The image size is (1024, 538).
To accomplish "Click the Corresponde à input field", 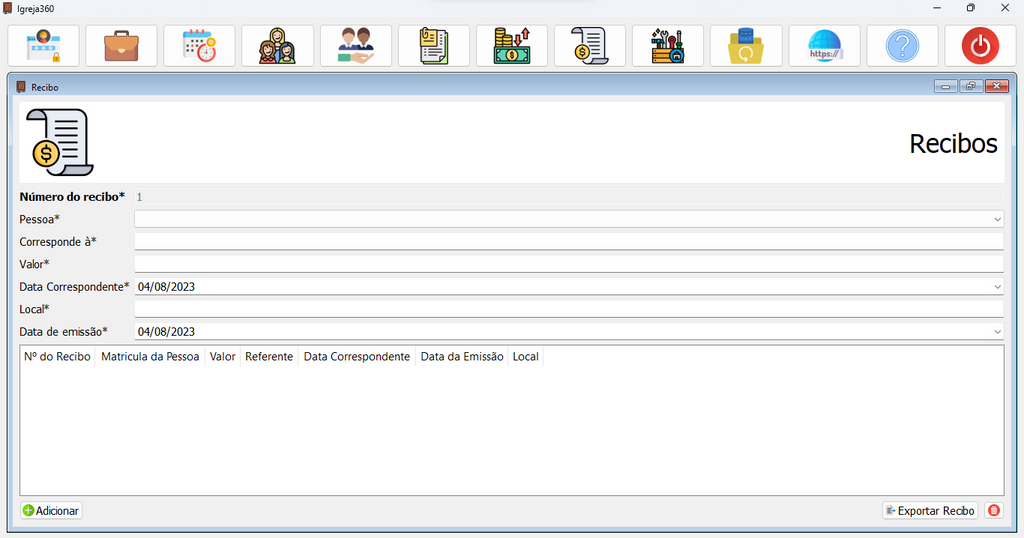I will [569, 242].
